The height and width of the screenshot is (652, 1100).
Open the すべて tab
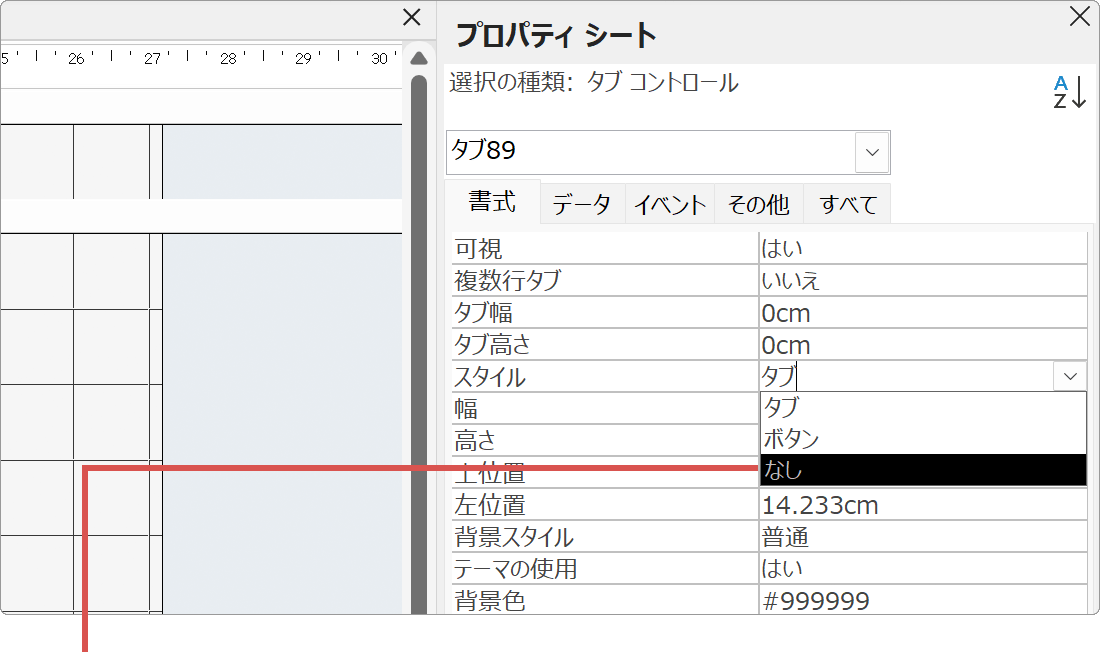tap(849, 203)
